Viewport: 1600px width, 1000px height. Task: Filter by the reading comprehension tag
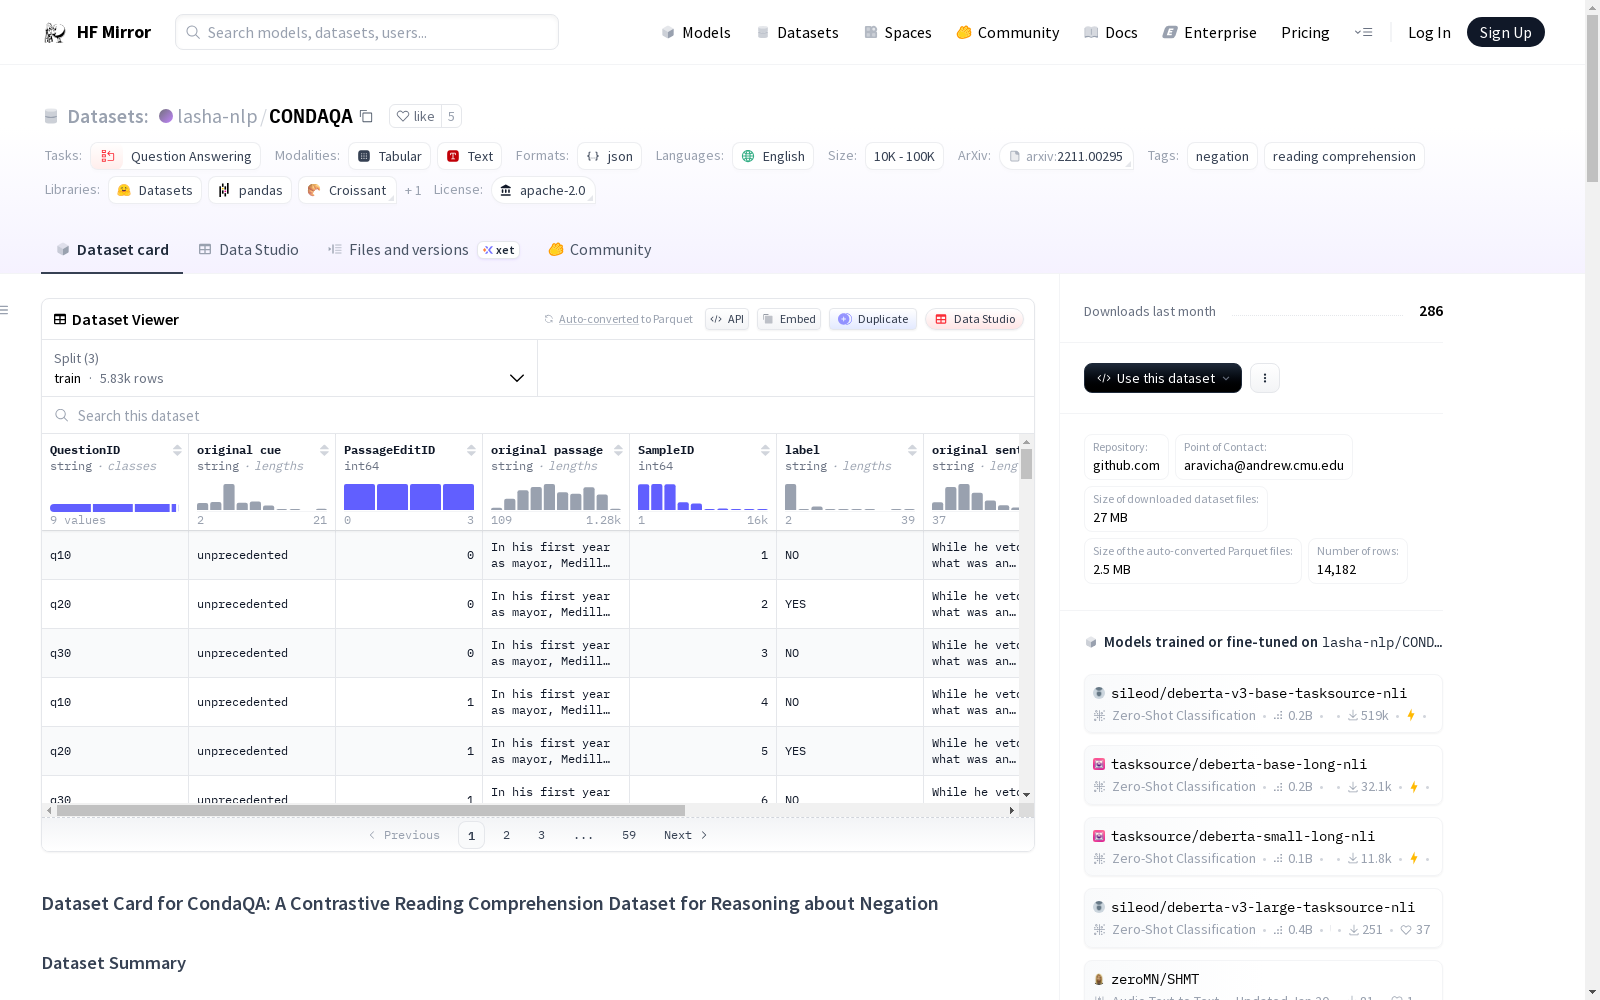point(1343,157)
